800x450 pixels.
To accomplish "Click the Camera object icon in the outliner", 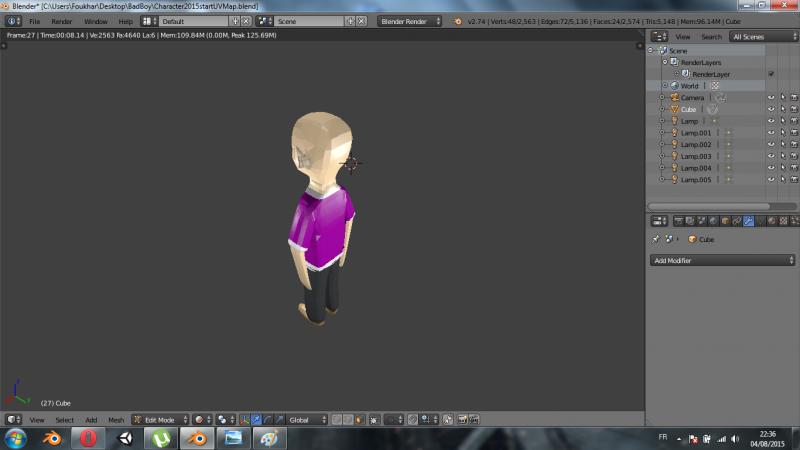I will pos(674,98).
